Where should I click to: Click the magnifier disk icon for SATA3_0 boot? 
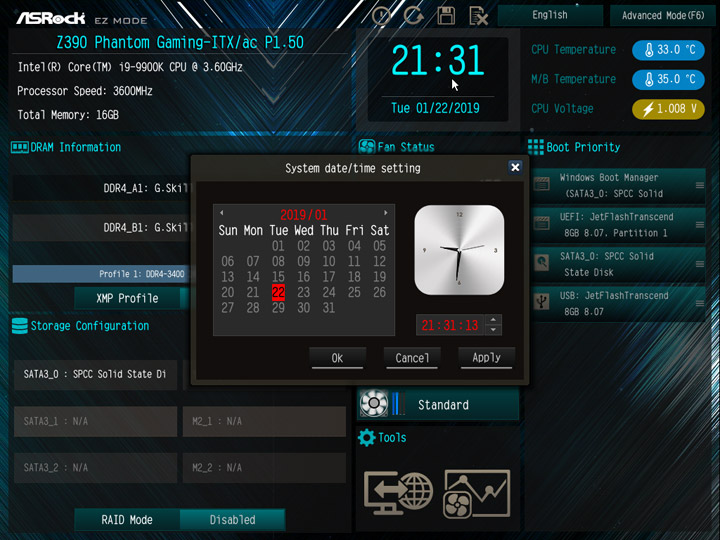(x=542, y=262)
